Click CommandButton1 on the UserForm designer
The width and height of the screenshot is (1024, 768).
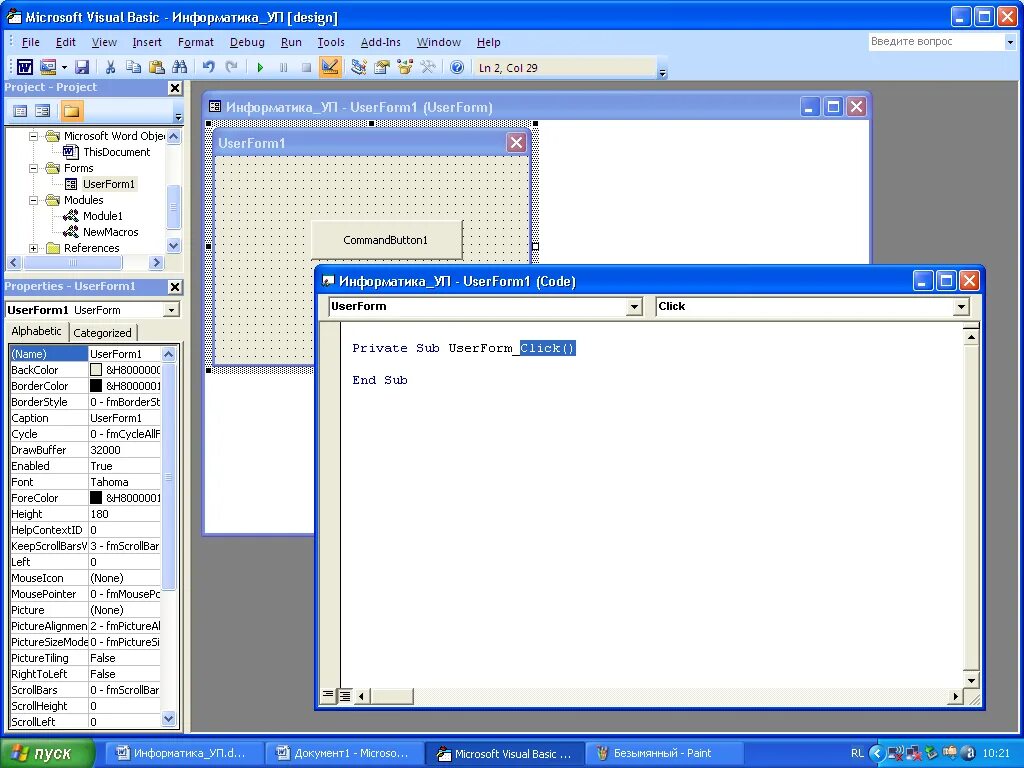pyautogui.click(x=386, y=240)
